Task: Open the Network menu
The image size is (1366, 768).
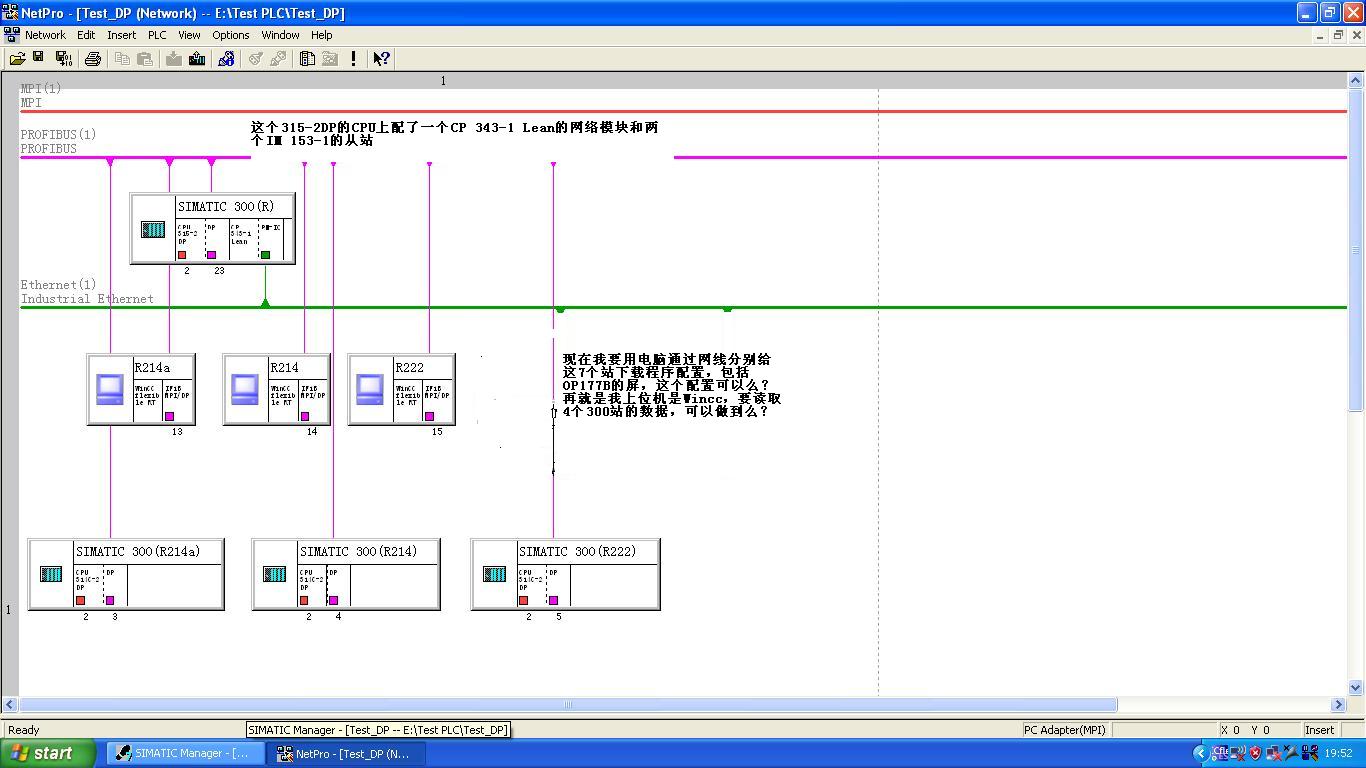Action: (x=45, y=35)
